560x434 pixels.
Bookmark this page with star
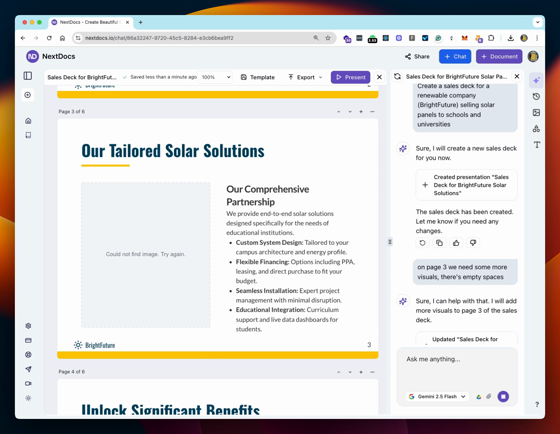click(x=328, y=38)
